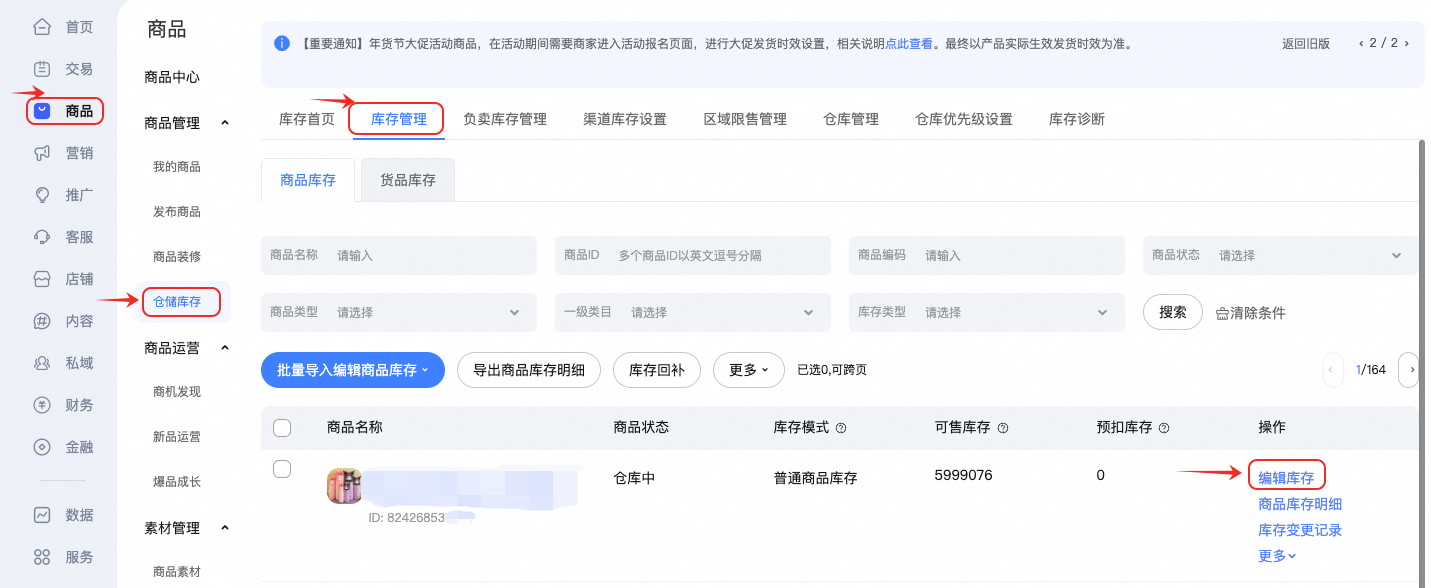Screen dimensions: 1431x588
Task: Open the 库存类型 dropdown
Action: pyautogui.click(x=987, y=312)
